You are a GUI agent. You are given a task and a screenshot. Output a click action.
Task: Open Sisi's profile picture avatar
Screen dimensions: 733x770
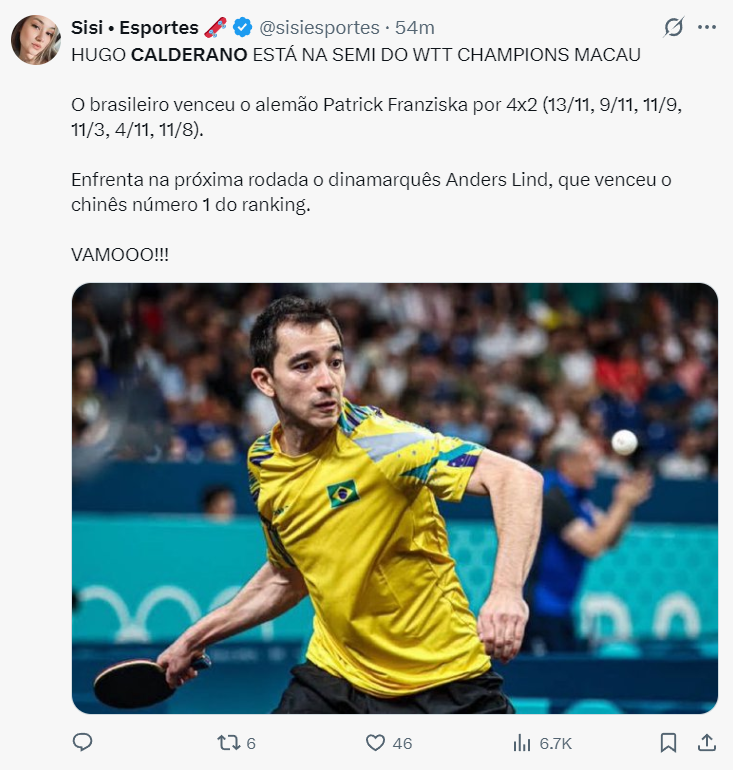35,39
